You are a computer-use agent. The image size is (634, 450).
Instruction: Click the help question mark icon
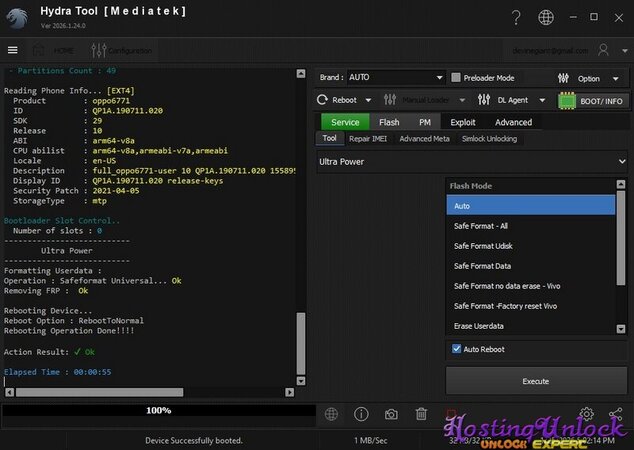coord(516,18)
